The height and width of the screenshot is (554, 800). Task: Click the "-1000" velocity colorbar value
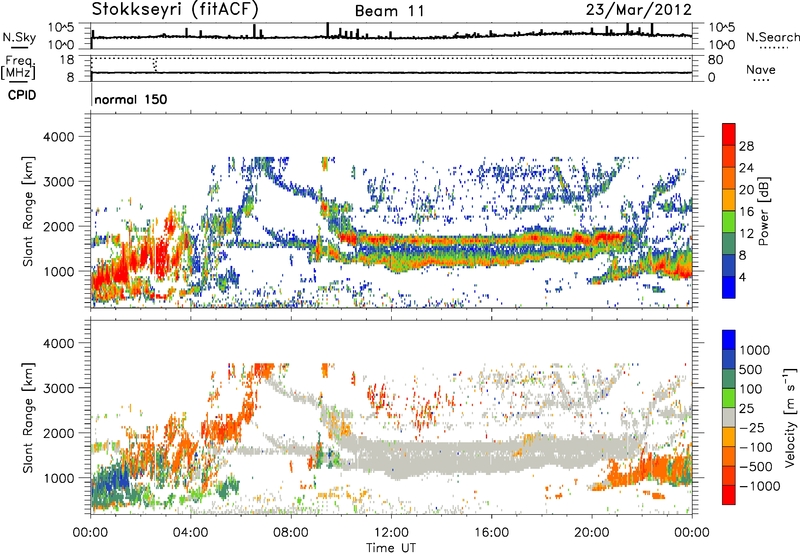[x=759, y=486]
